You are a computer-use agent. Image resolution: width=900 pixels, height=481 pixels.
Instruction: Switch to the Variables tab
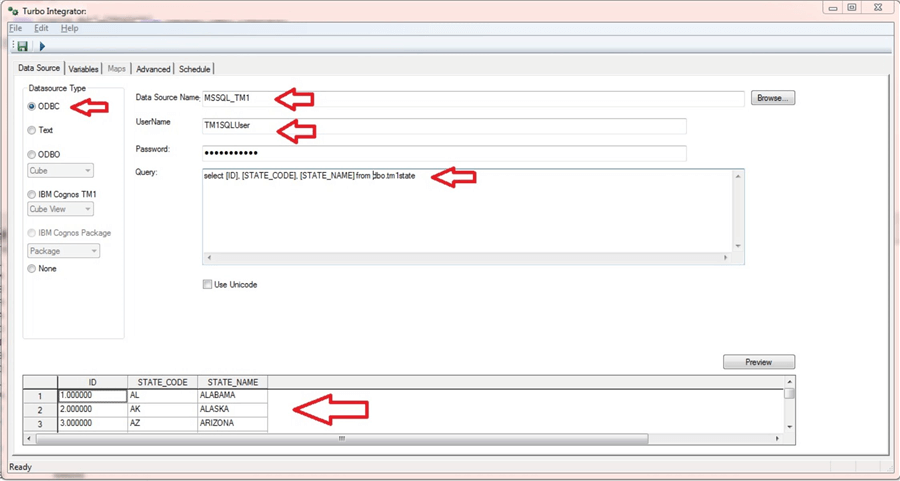(83, 69)
